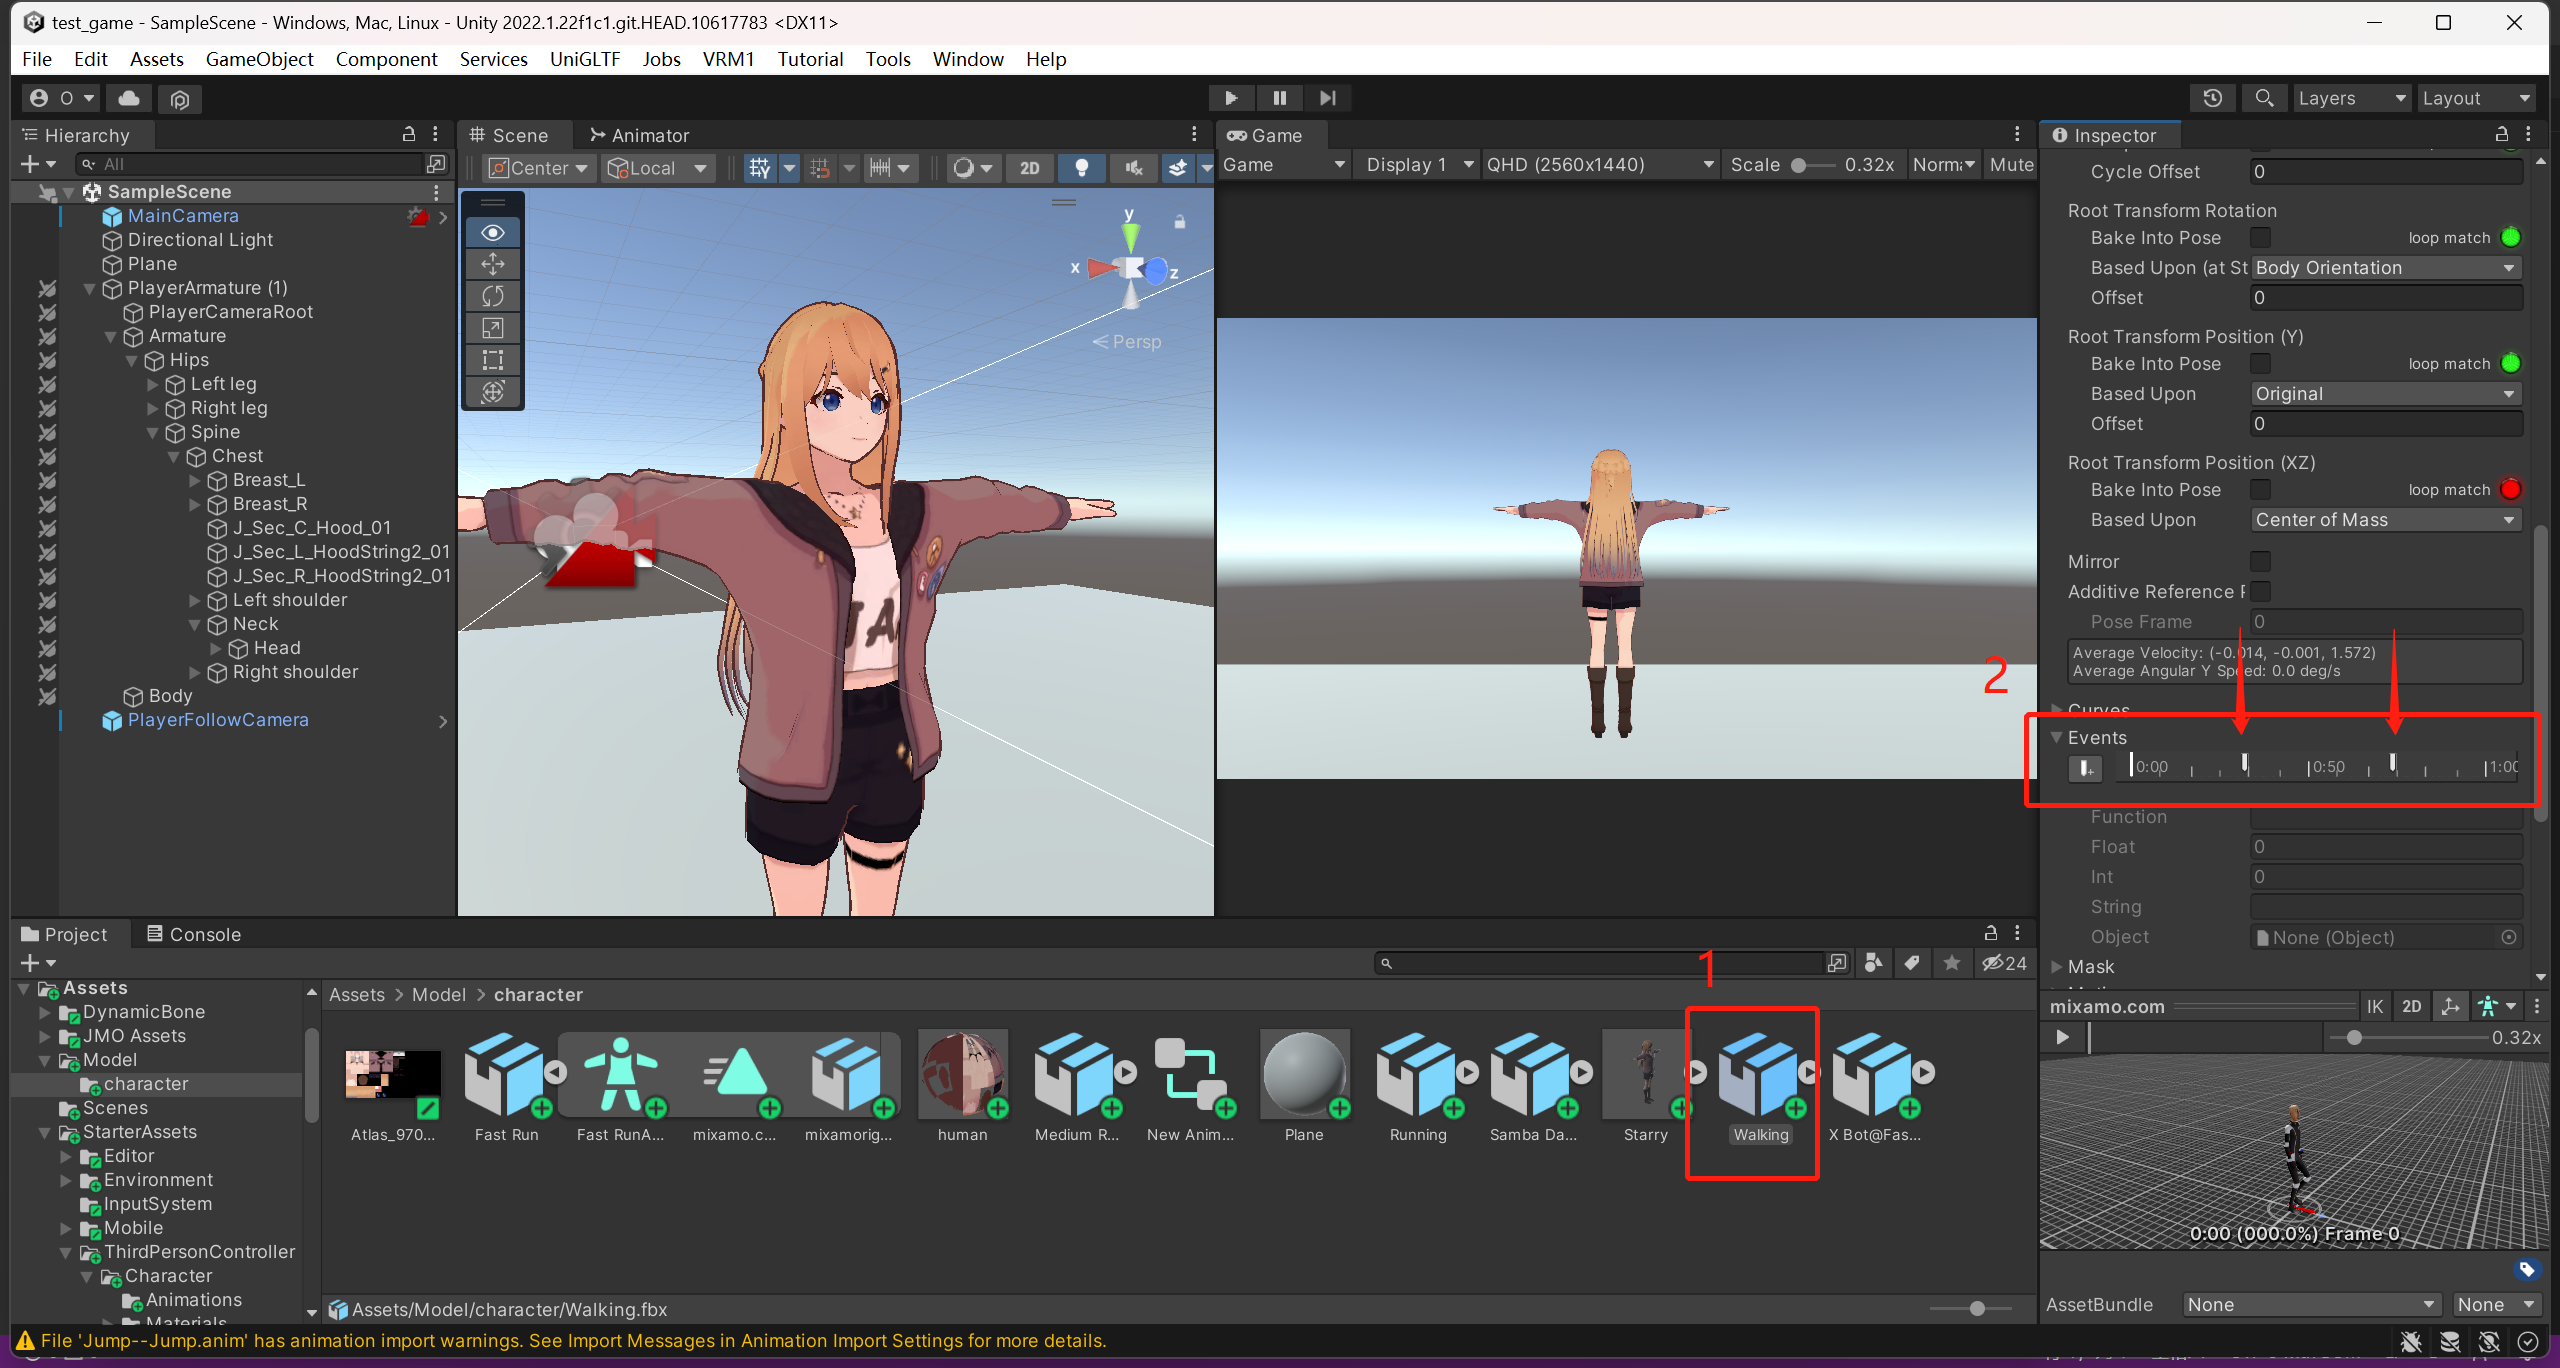Select the Rect transform tool
This screenshot has width=2560, height=1368.
(x=493, y=360)
